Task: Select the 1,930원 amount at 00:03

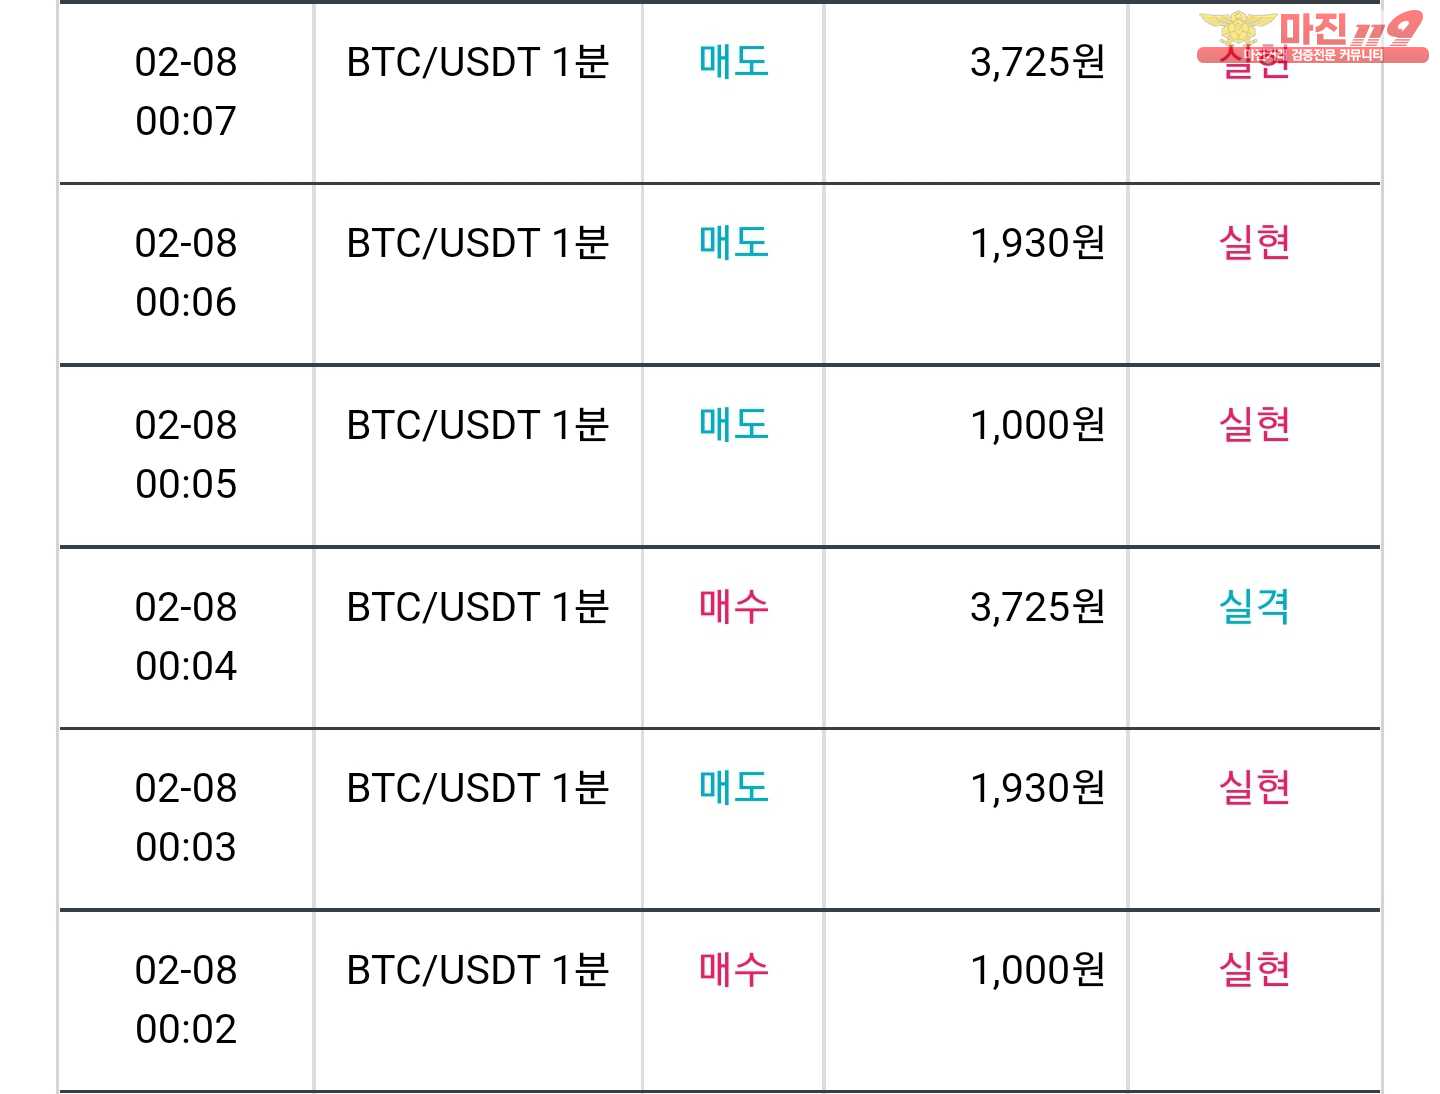Action: pyautogui.click(x=1037, y=788)
